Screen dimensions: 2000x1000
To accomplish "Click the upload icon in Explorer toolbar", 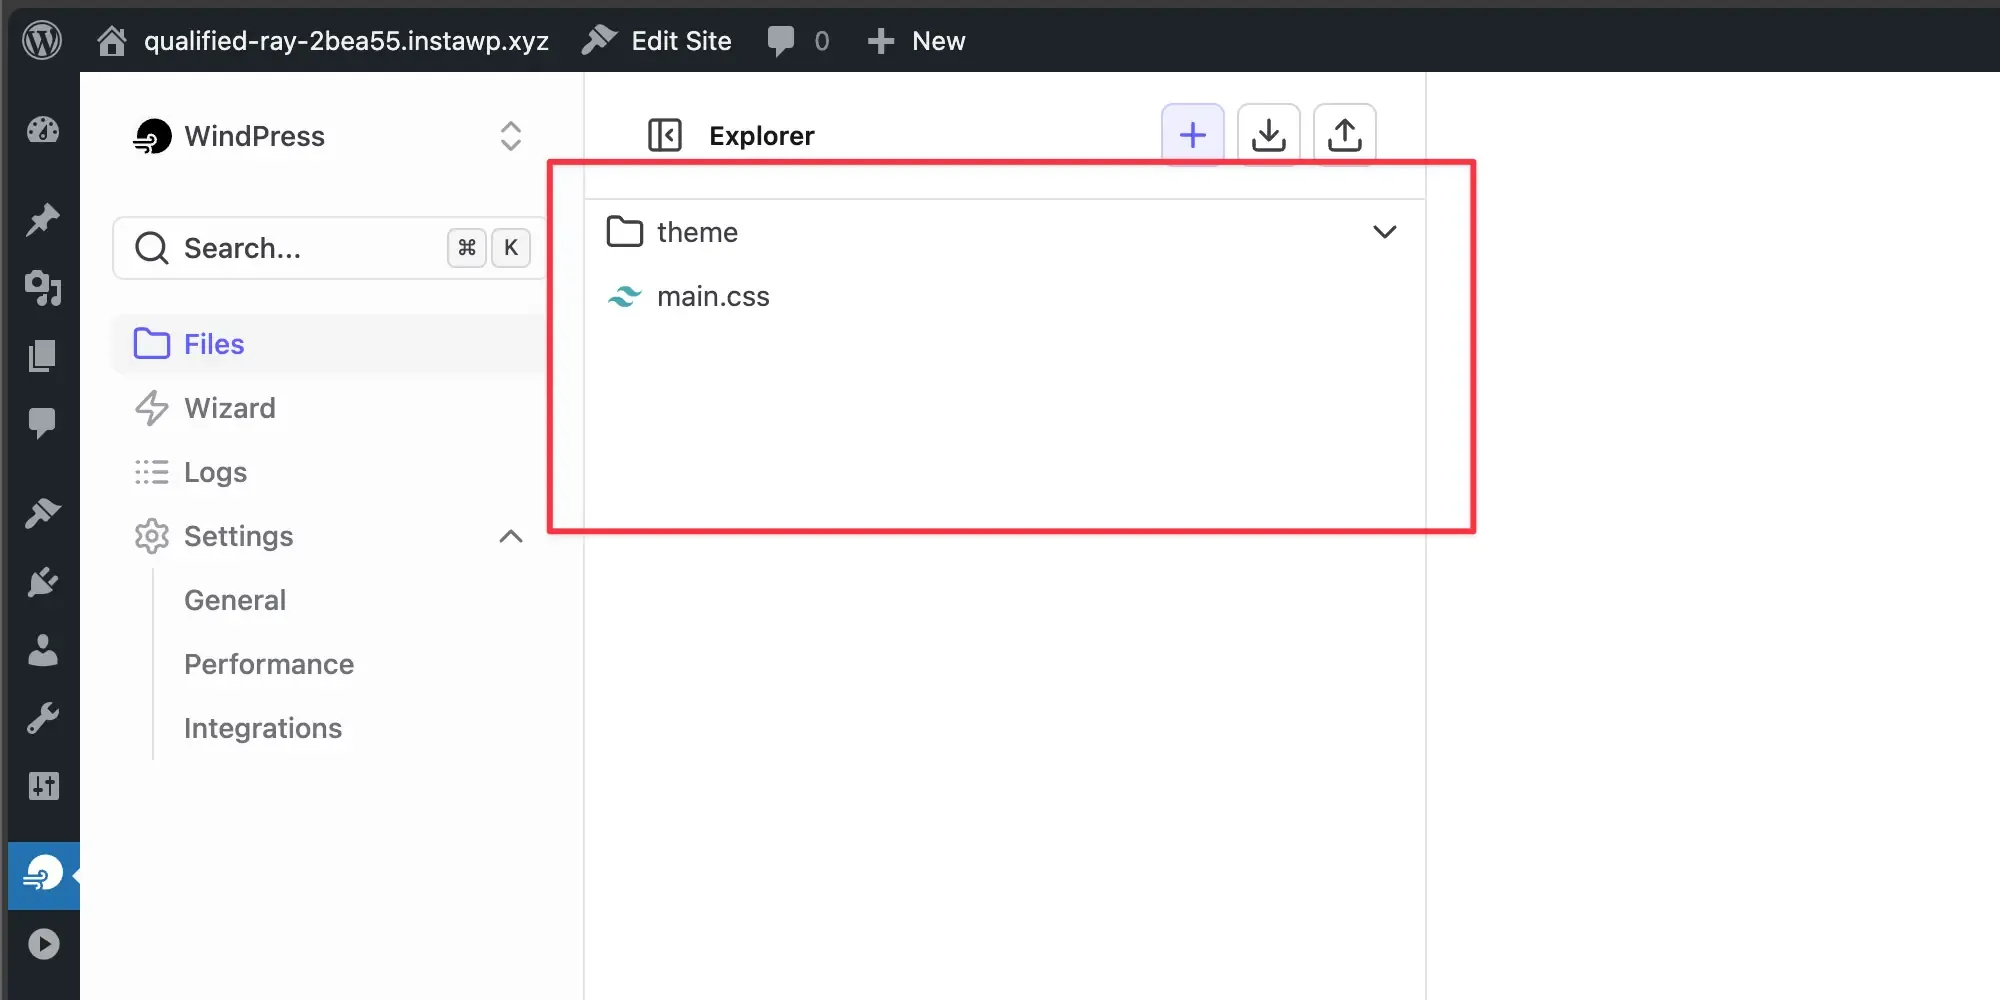I will 1344,133.
